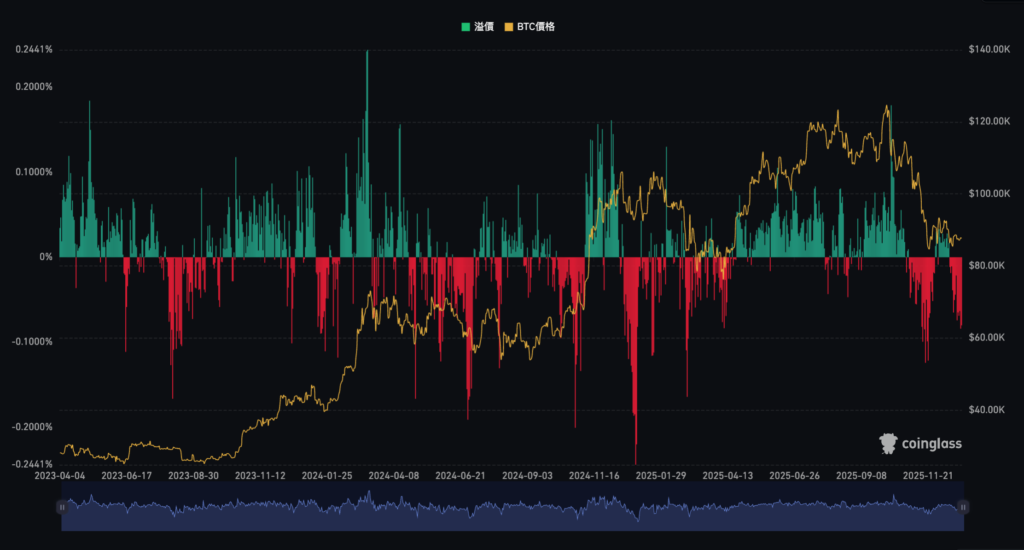Screen dimensions: 1024x550
Task: Click the 2024-11-16 date axis label
Action: pos(595,476)
